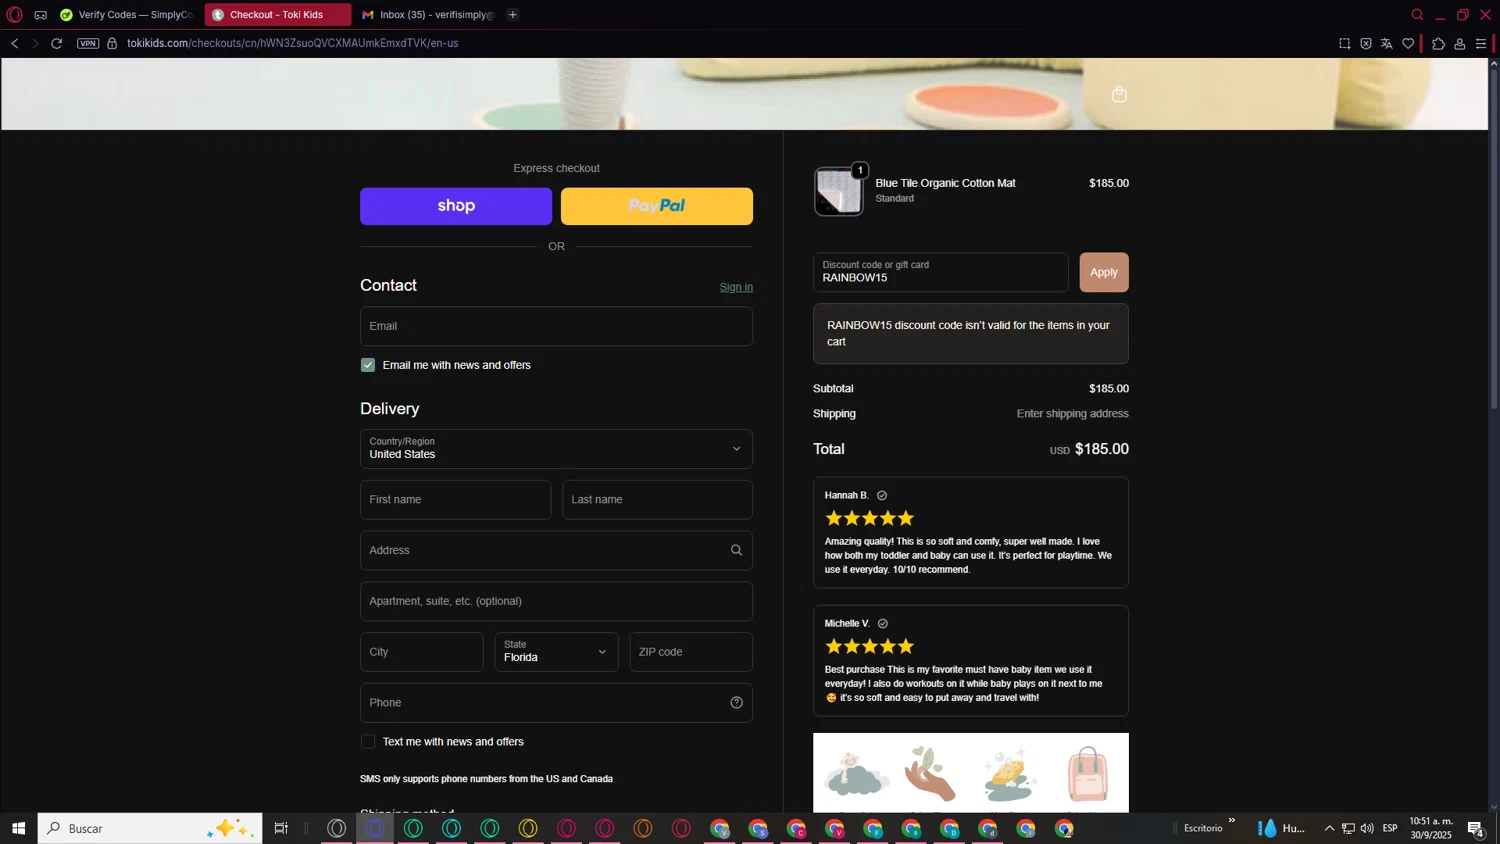Image resolution: width=1500 pixels, height=844 pixels.
Task: Search open tabs with magnifier icon
Action: [1417, 15]
